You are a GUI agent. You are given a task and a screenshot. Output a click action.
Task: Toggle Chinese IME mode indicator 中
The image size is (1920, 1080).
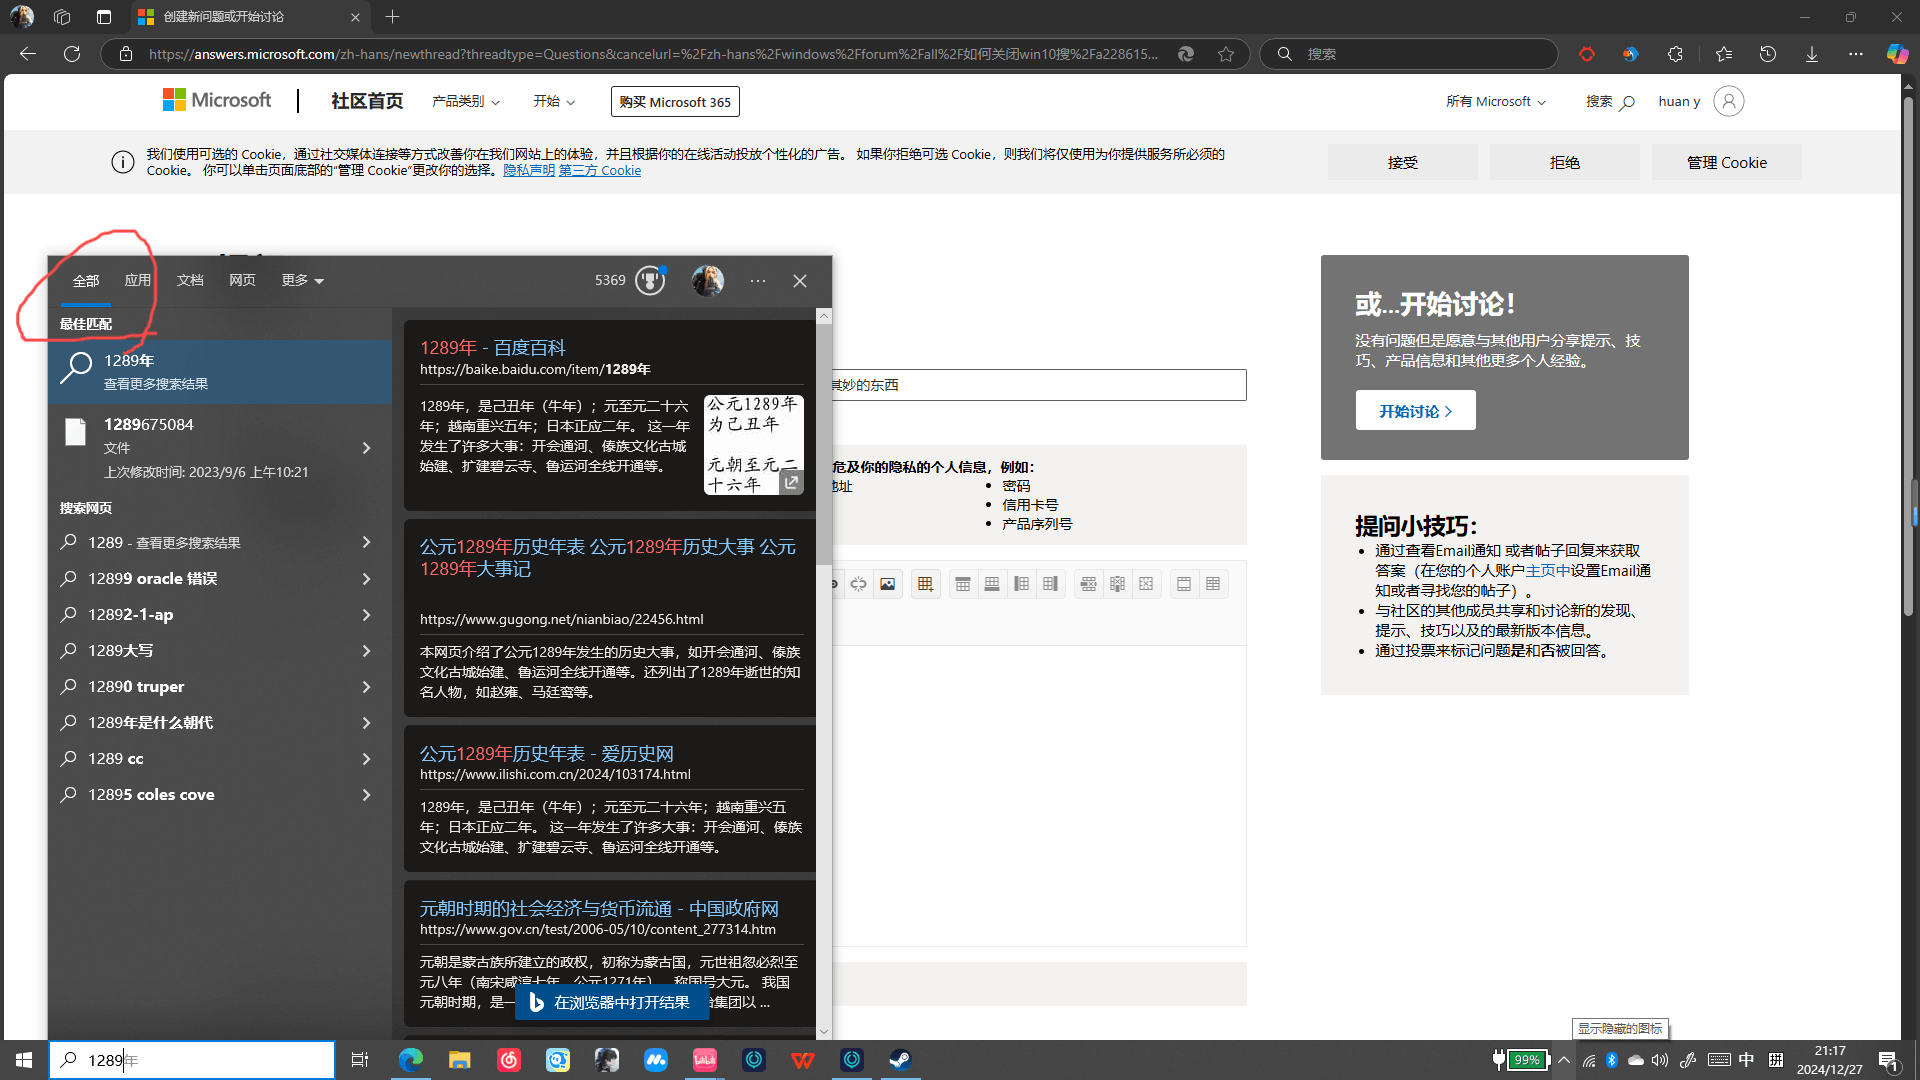(x=1746, y=1060)
